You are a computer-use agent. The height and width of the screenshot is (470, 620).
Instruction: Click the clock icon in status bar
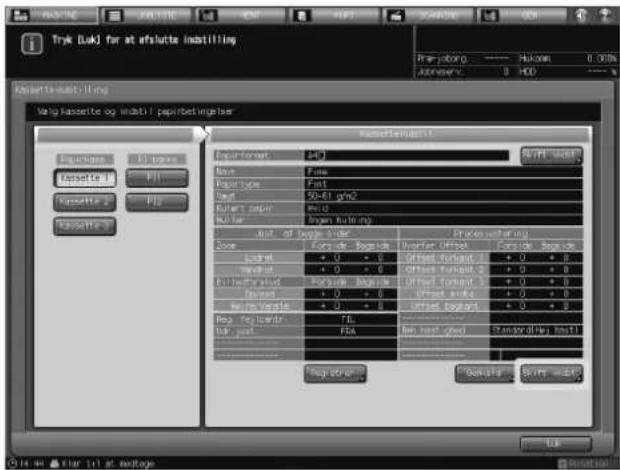pyautogui.click(x=12, y=463)
